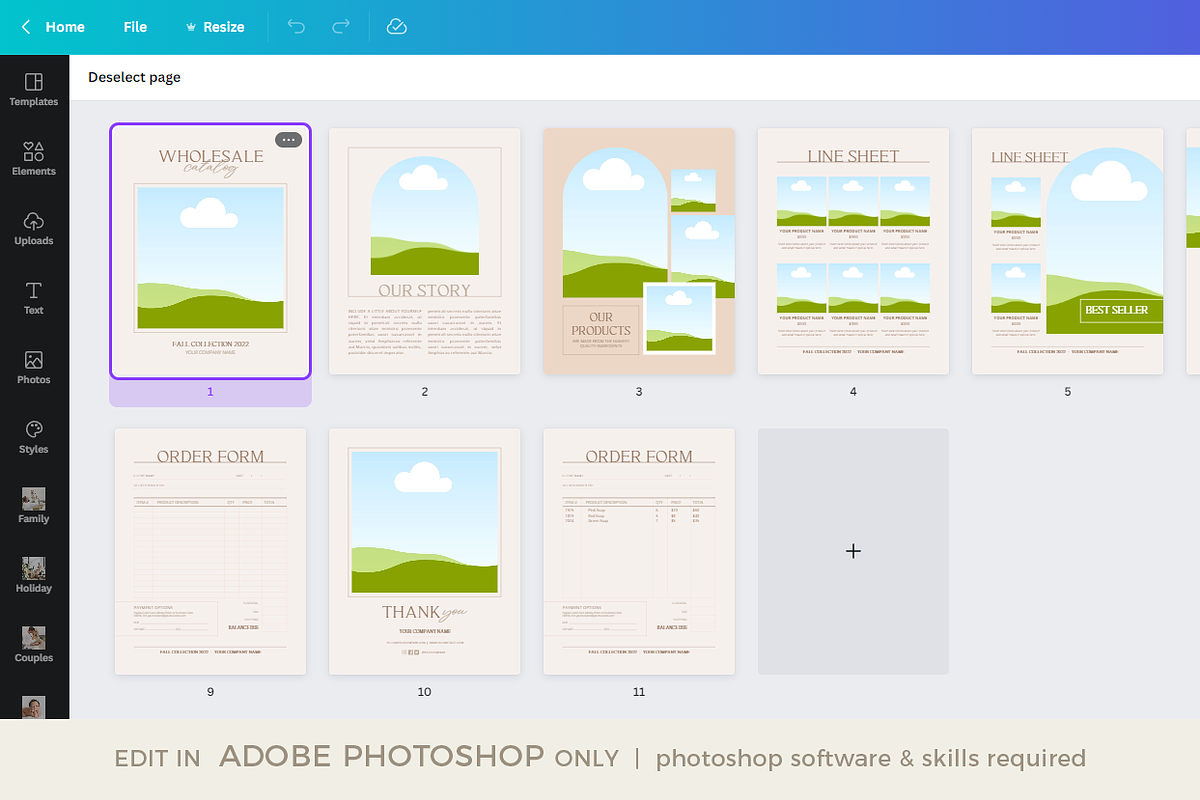Viewport: 1200px width, 800px height.
Task: Select page 10 Thank You thumbnail
Action: point(425,552)
